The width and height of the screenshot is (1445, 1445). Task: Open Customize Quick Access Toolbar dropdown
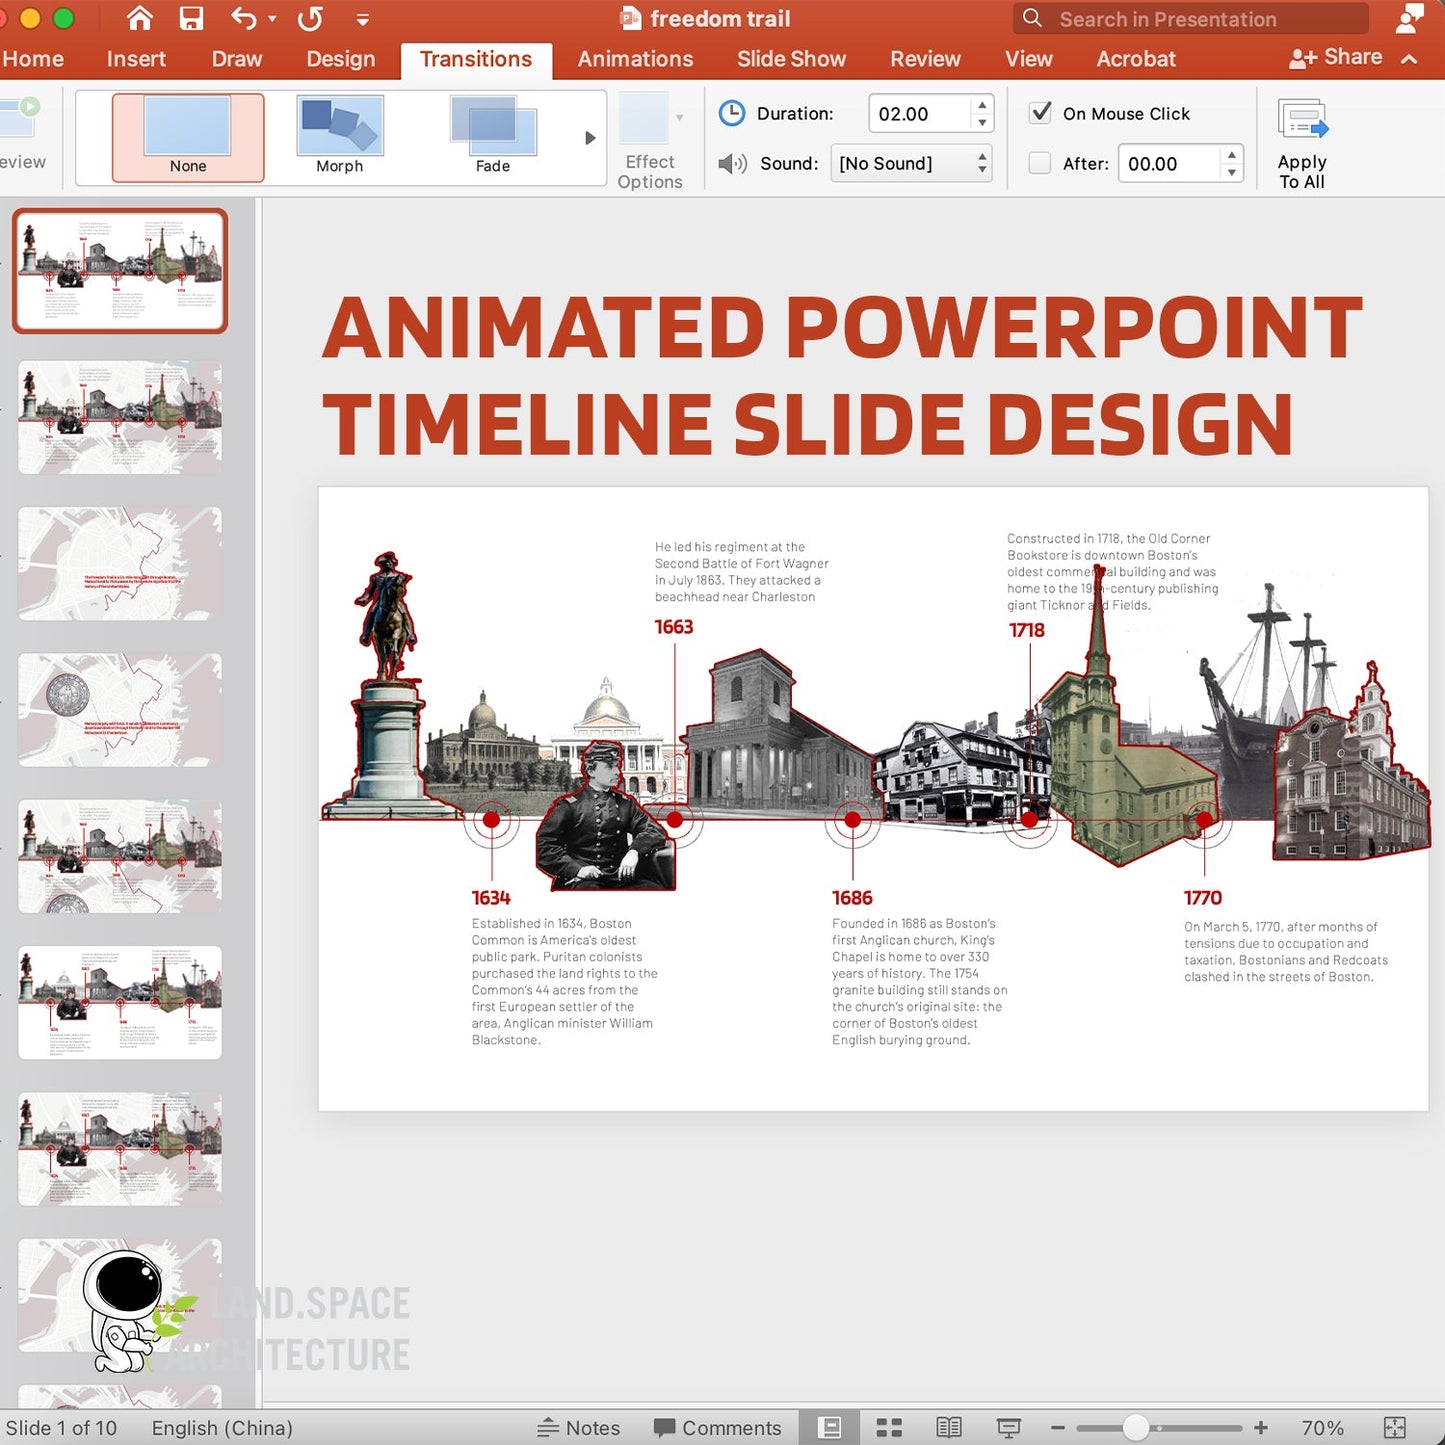tap(363, 20)
